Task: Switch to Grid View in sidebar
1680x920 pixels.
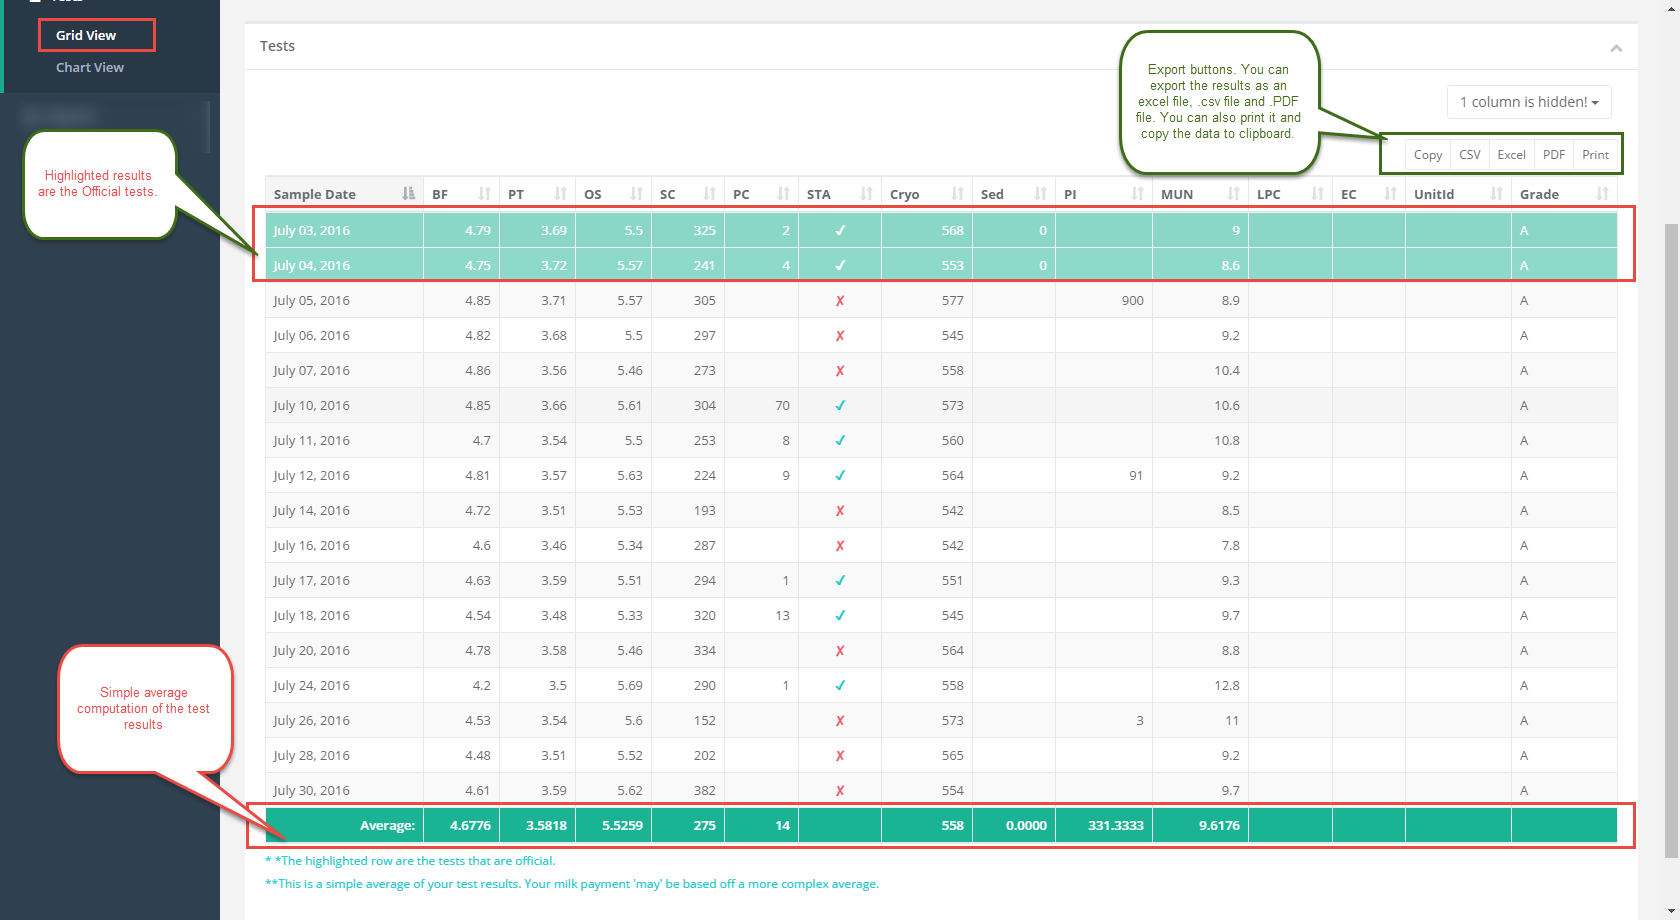Action: [86, 35]
